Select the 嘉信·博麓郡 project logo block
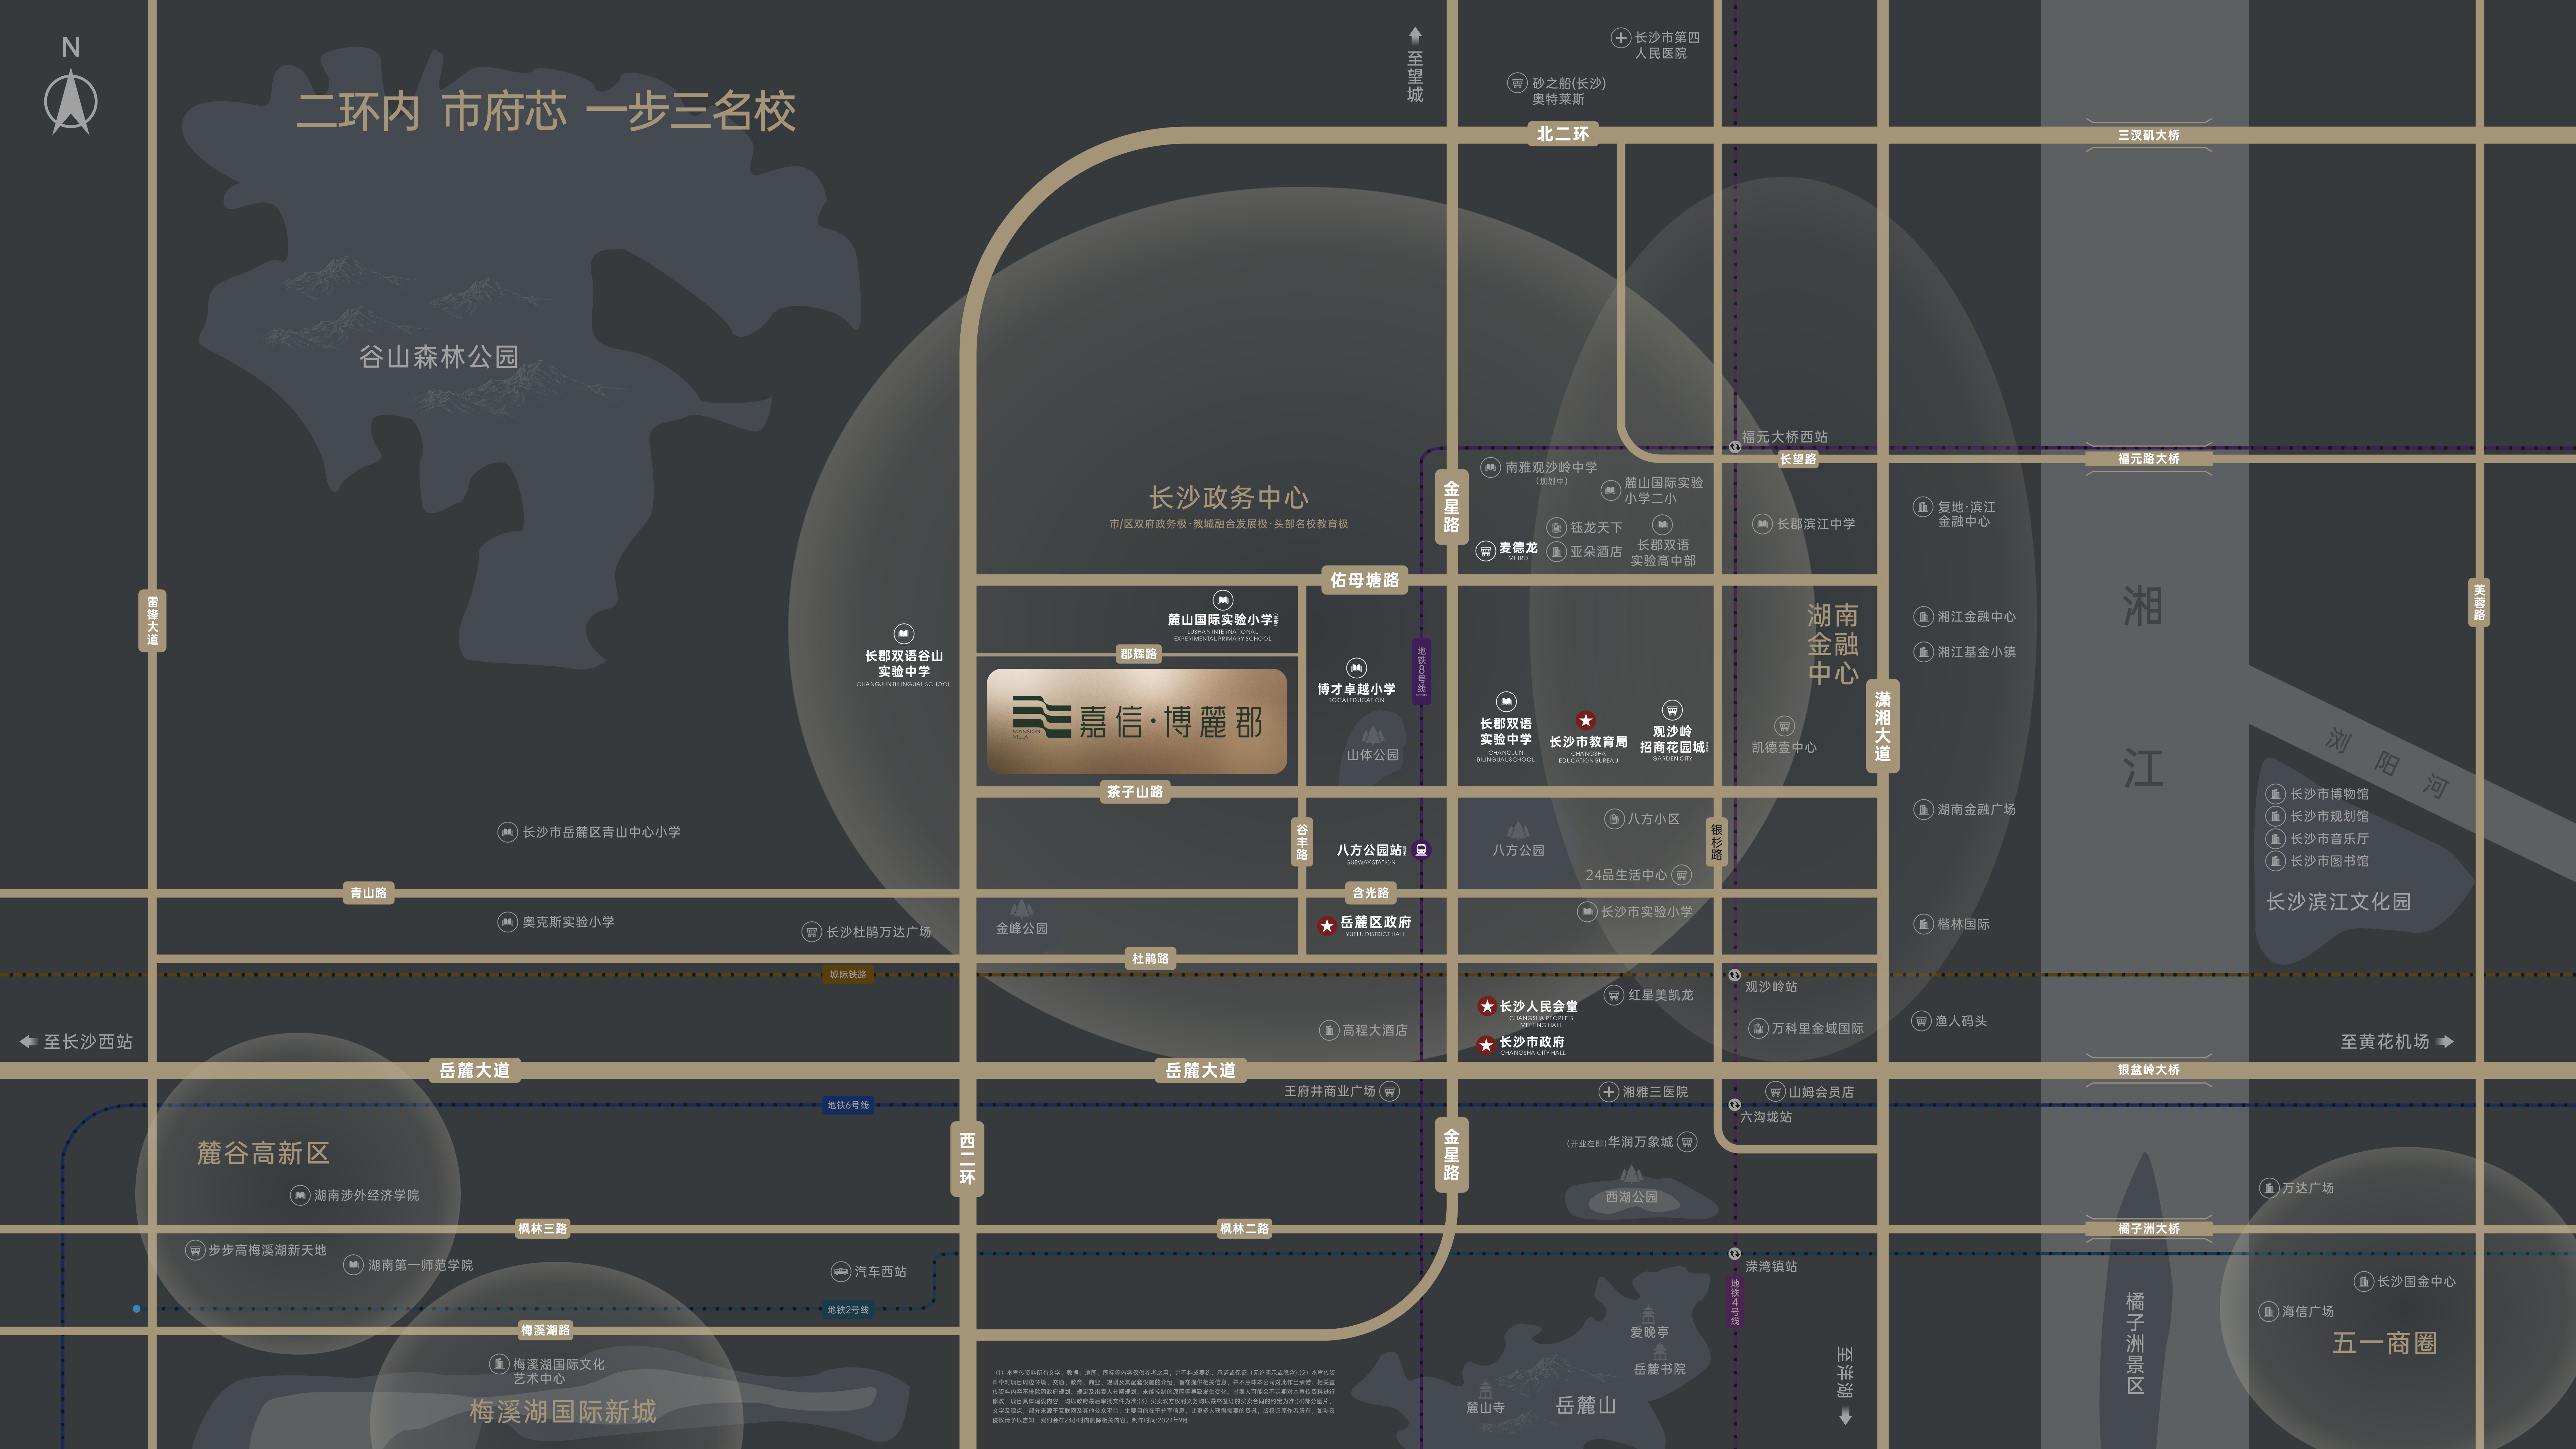Image resolution: width=2576 pixels, height=1449 pixels. 1137,721
